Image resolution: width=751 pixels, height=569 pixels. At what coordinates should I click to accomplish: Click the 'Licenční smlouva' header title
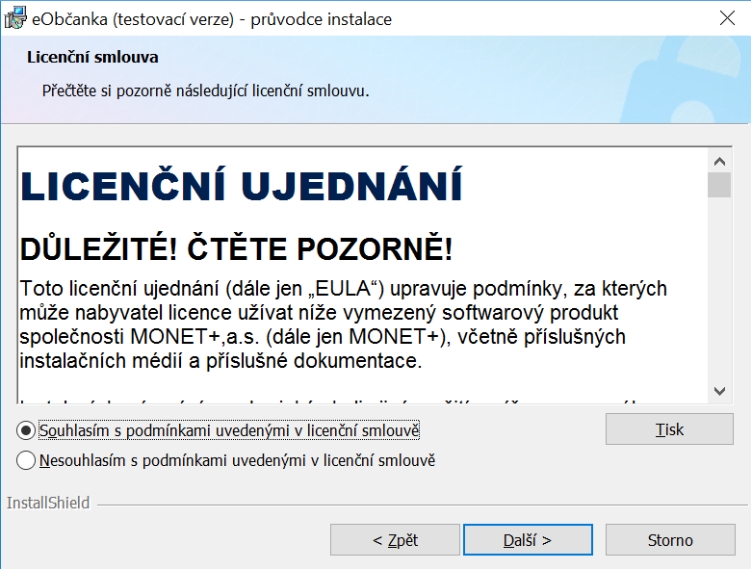point(92,57)
